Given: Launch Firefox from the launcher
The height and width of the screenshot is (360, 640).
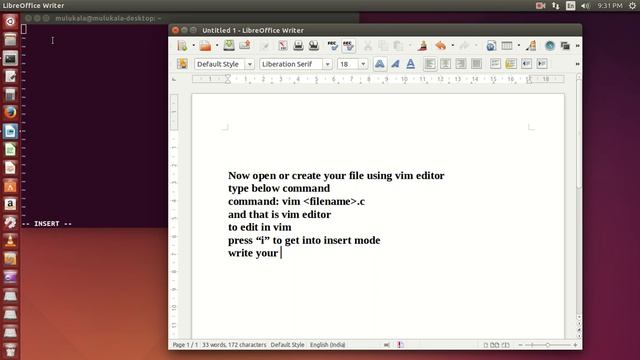Looking at the screenshot, I should [x=10, y=112].
